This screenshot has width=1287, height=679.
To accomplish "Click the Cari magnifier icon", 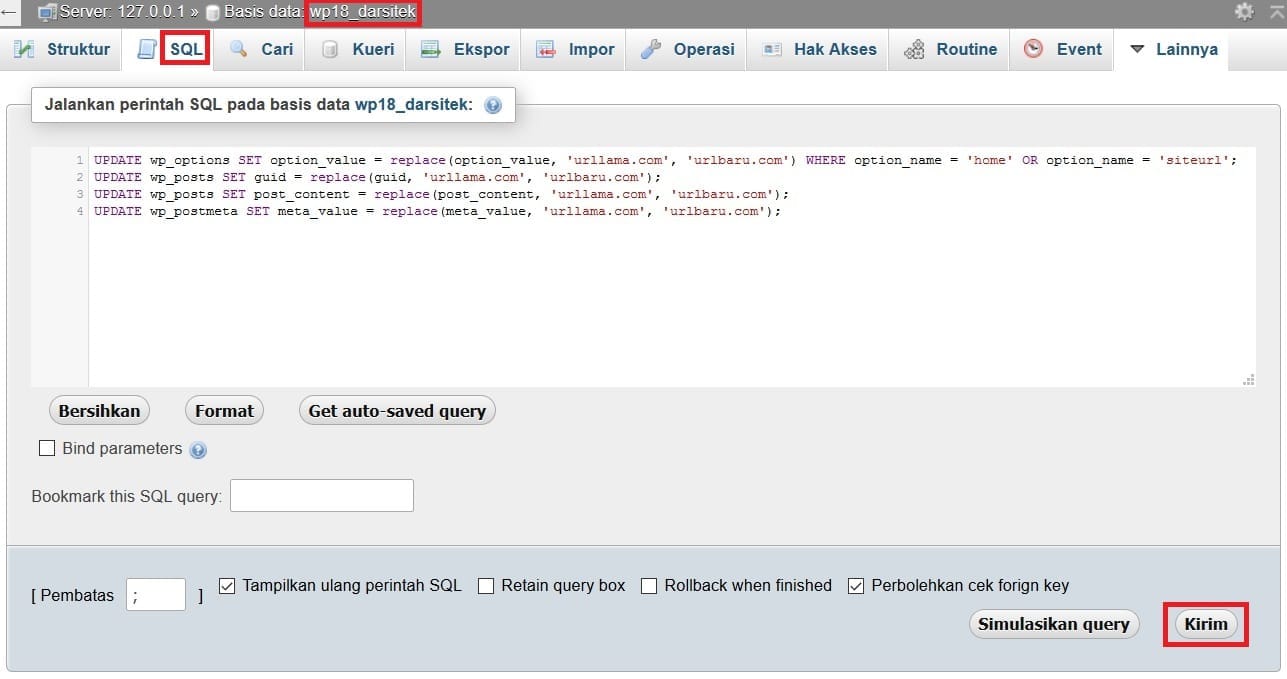I will pyautogui.click(x=239, y=49).
